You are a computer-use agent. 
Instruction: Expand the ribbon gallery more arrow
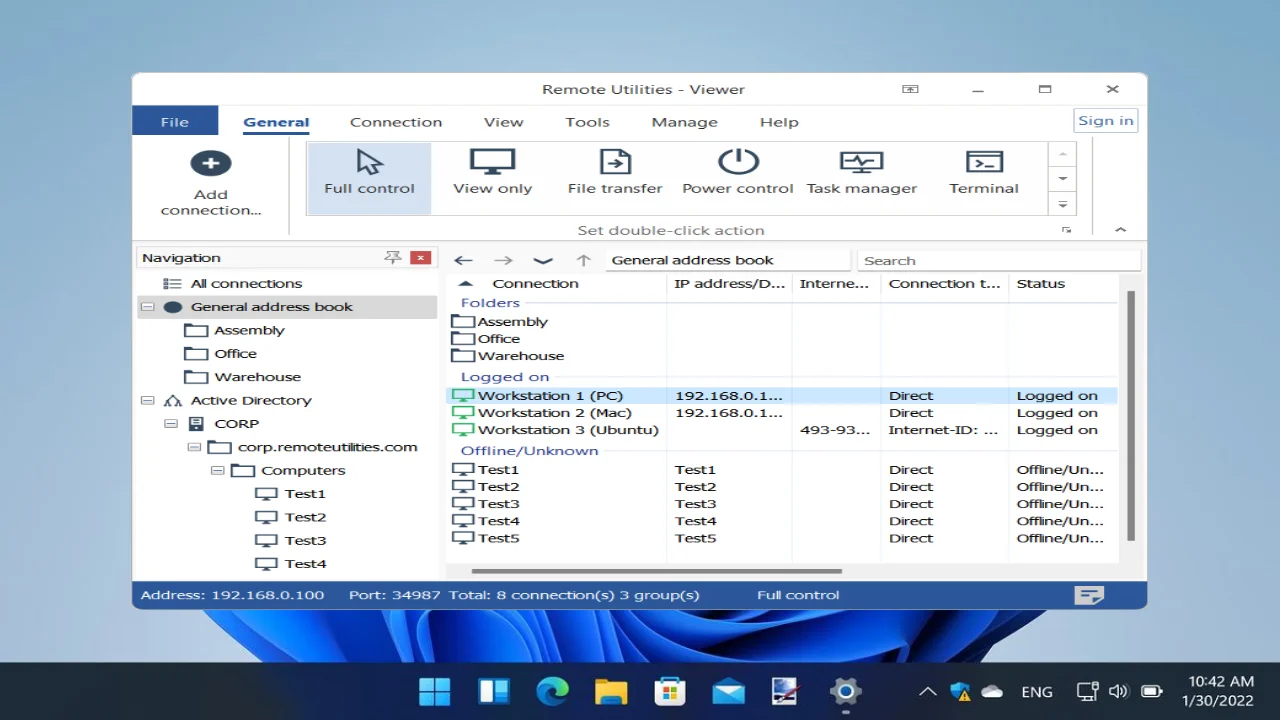[x=1062, y=204]
